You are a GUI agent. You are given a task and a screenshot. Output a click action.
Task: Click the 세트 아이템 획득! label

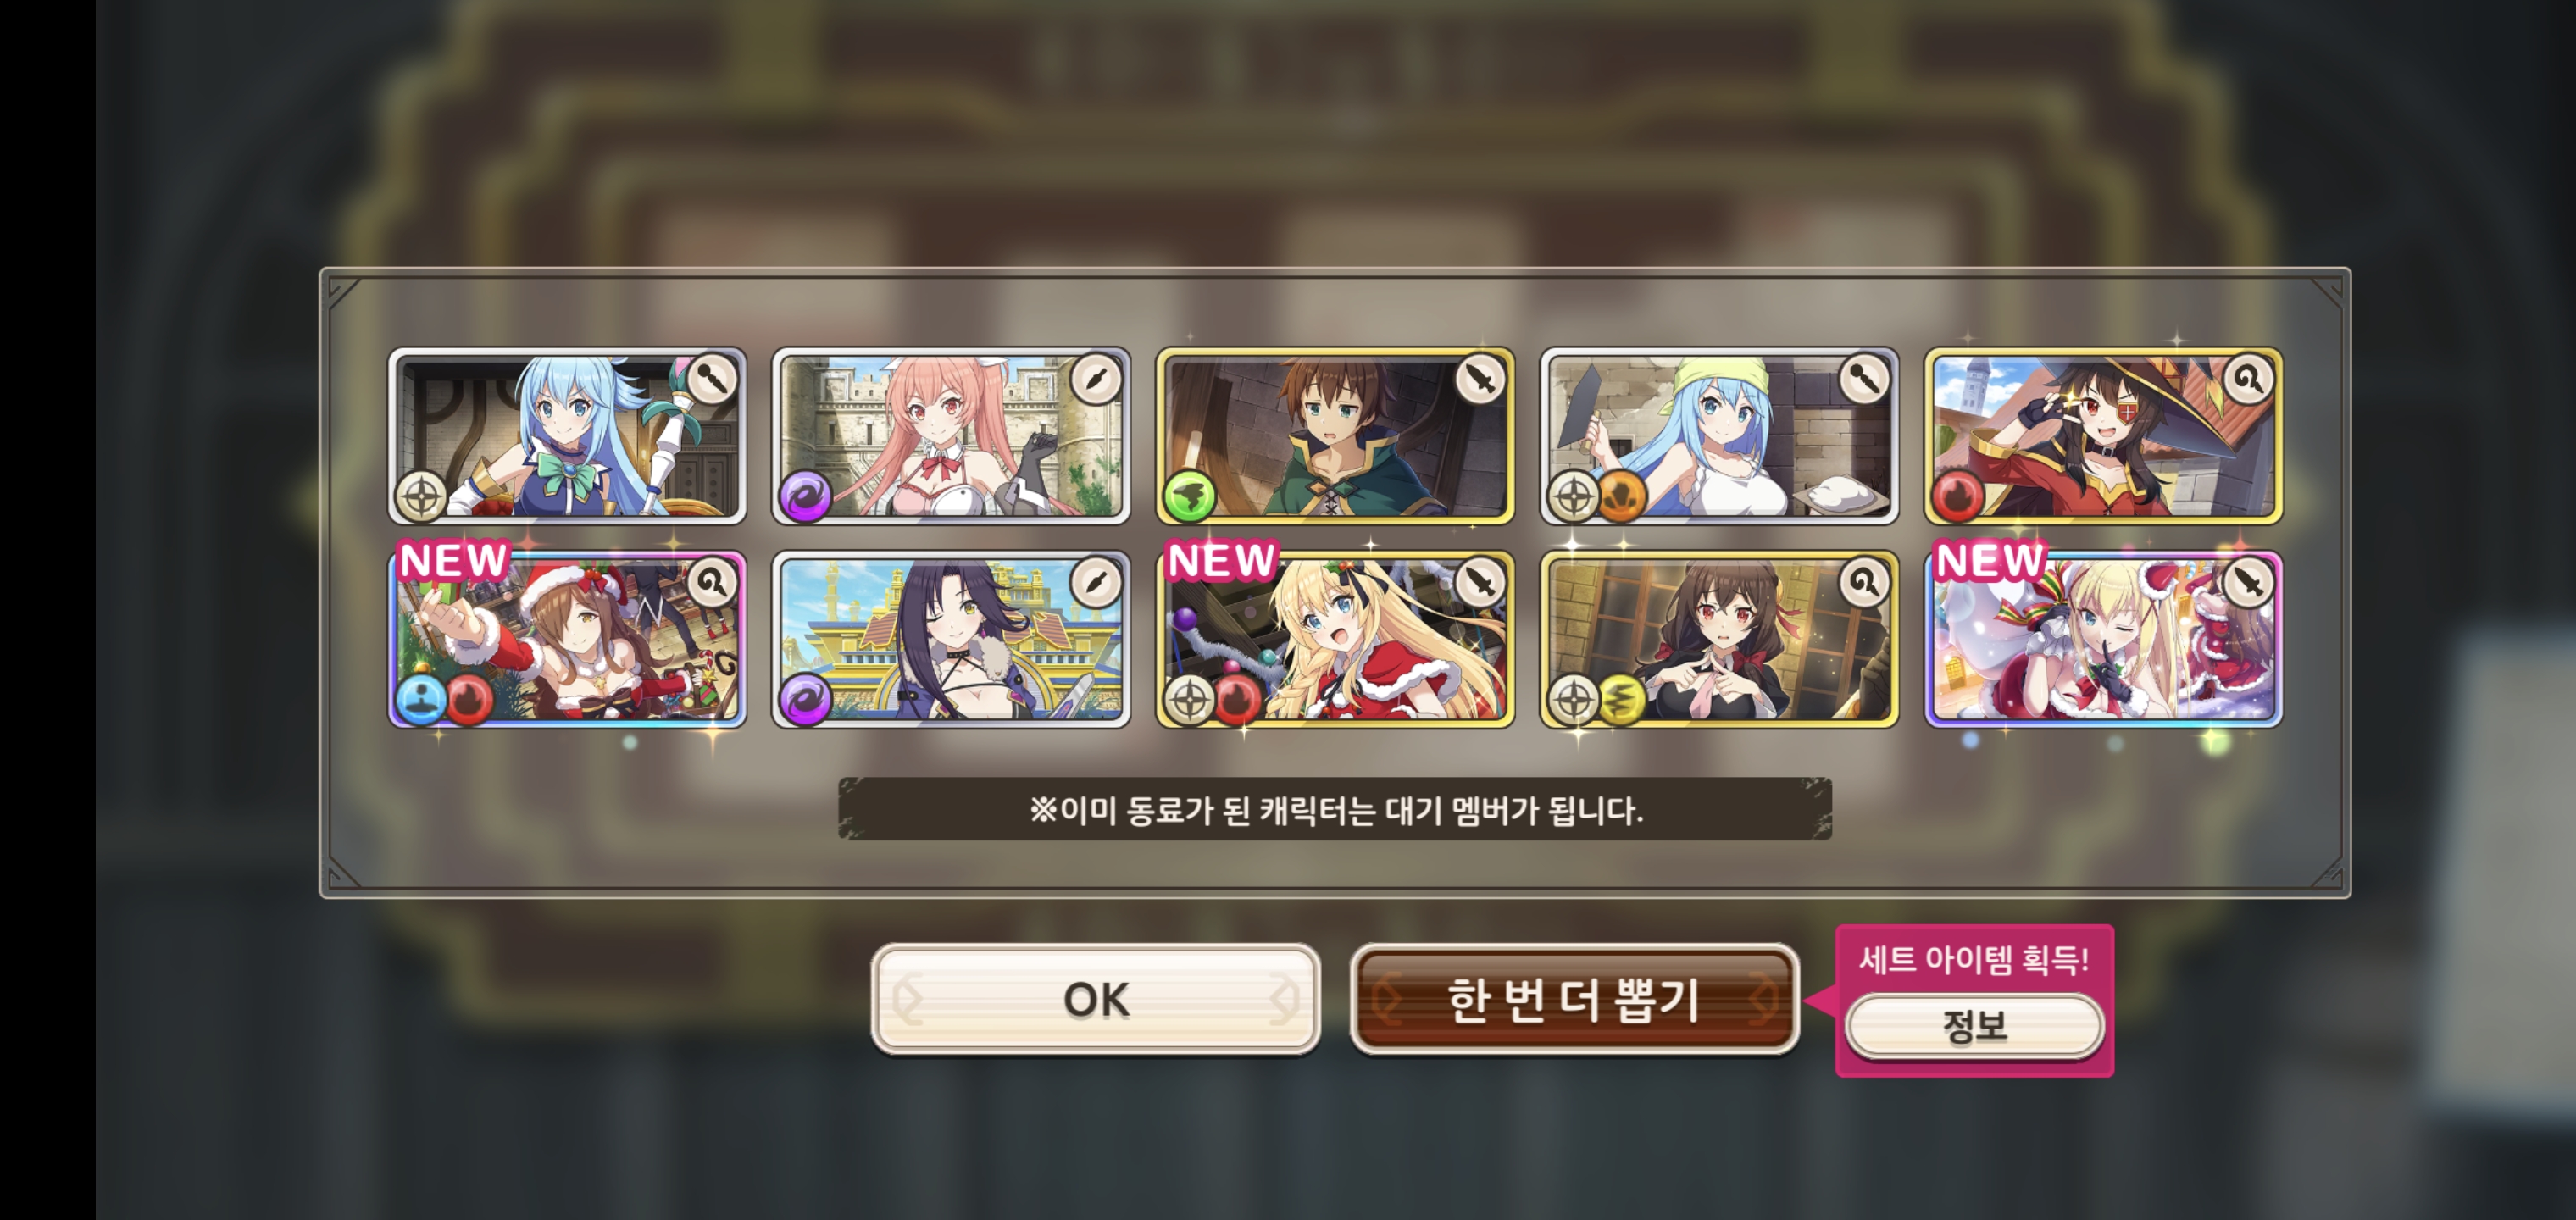tap(1974, 960)
